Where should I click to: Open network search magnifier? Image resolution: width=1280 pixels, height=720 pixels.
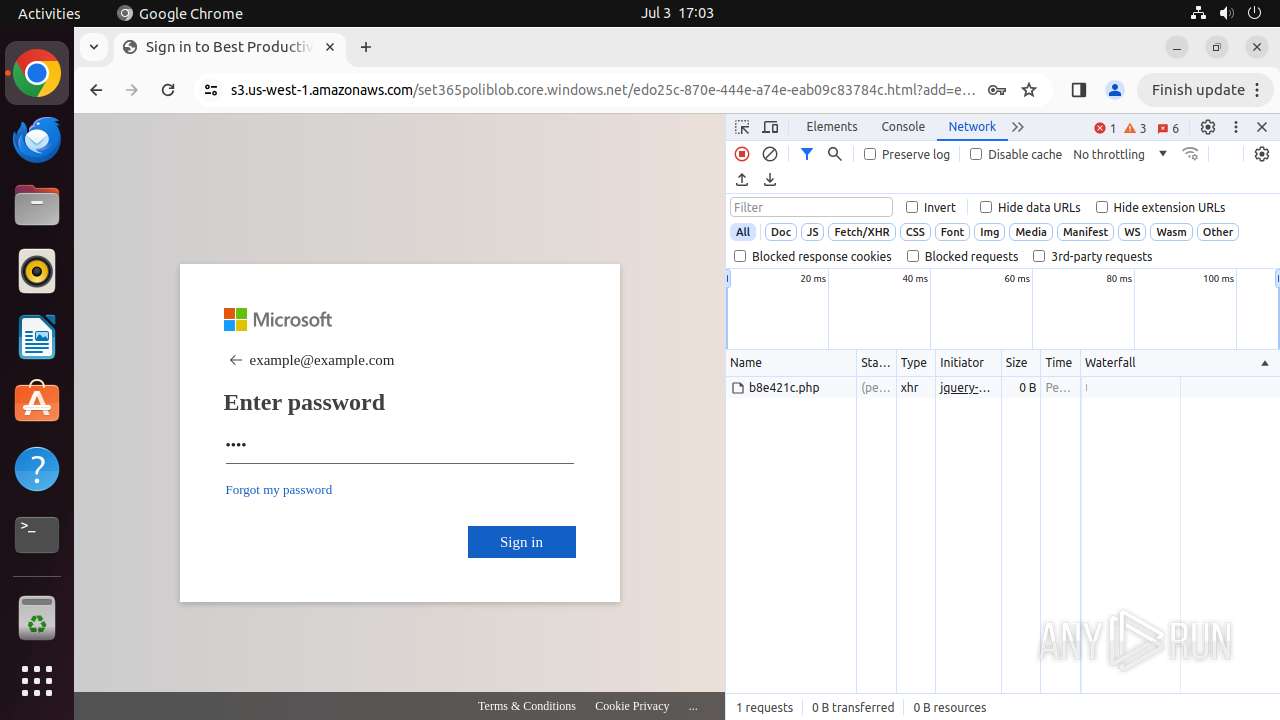pos(835,154)
